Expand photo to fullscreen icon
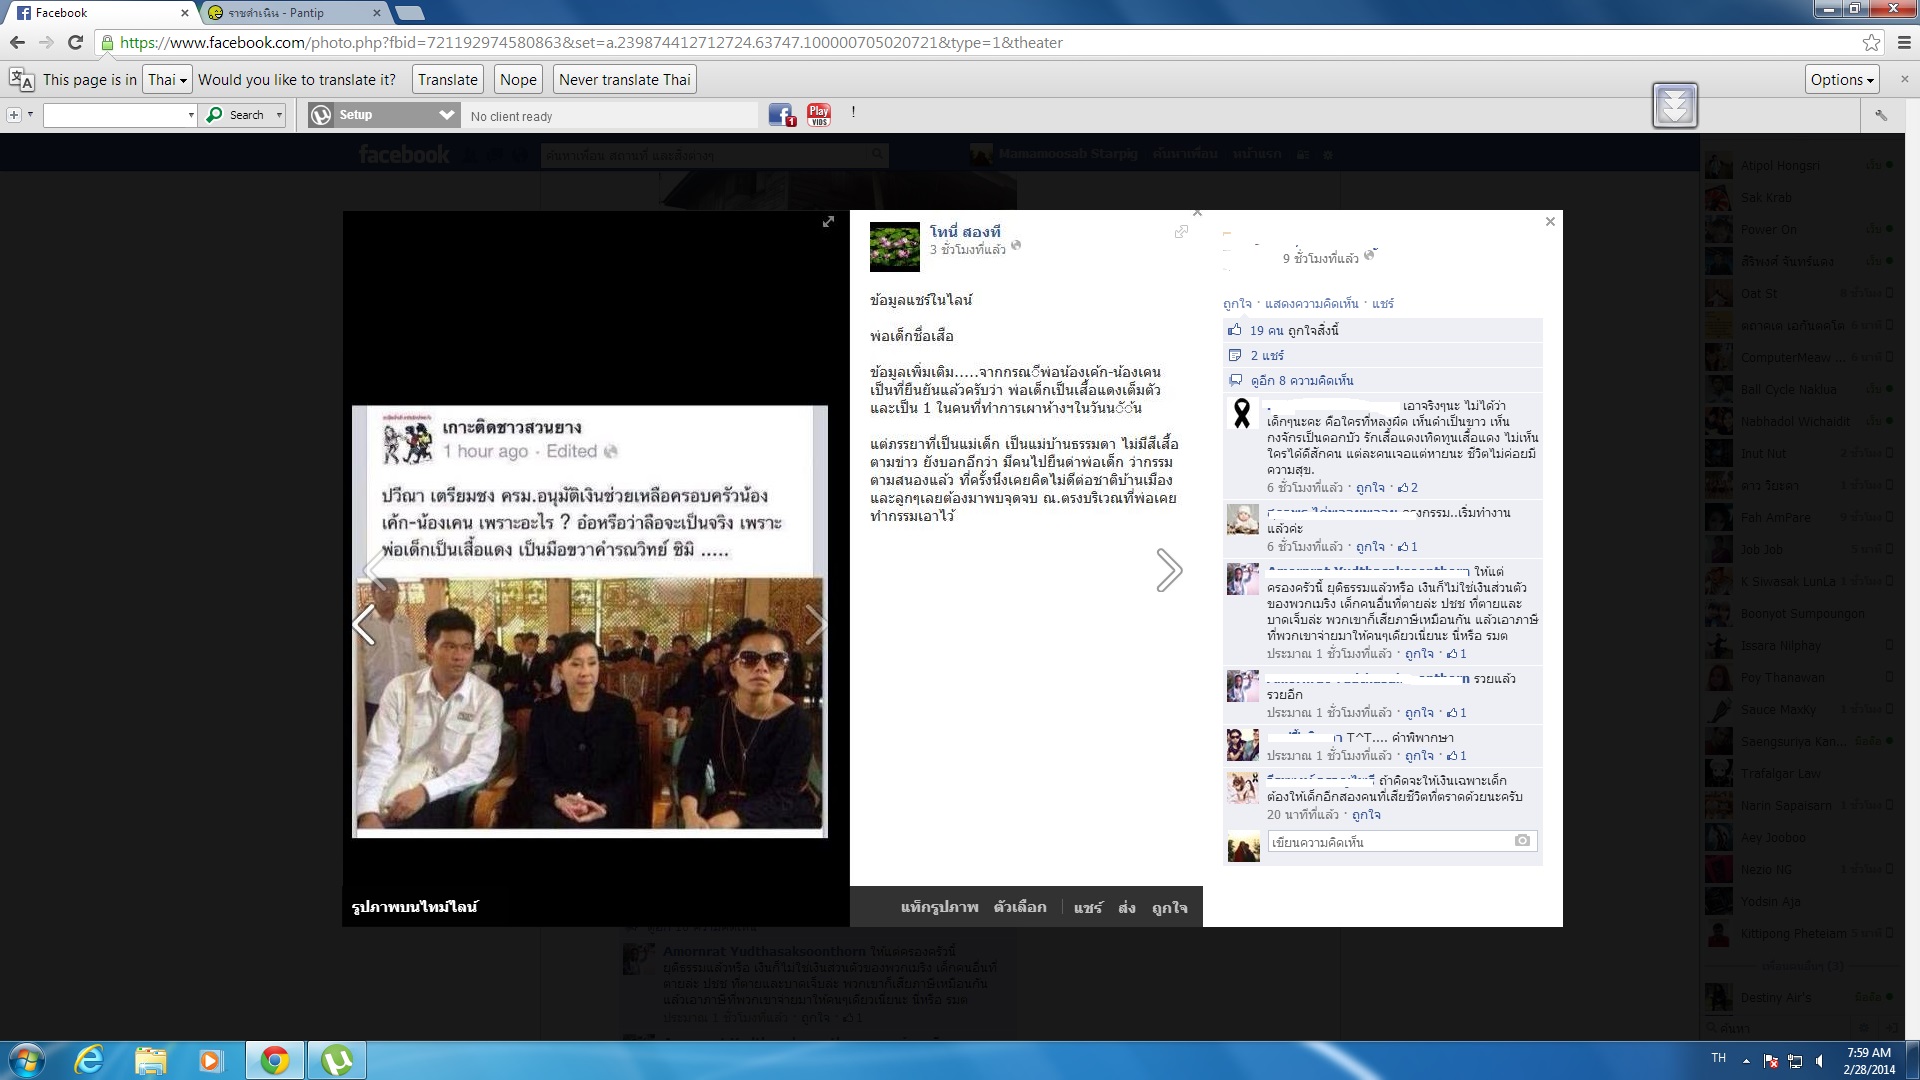Viewport: 1920px width, 1080px height. tap(828, 222)
